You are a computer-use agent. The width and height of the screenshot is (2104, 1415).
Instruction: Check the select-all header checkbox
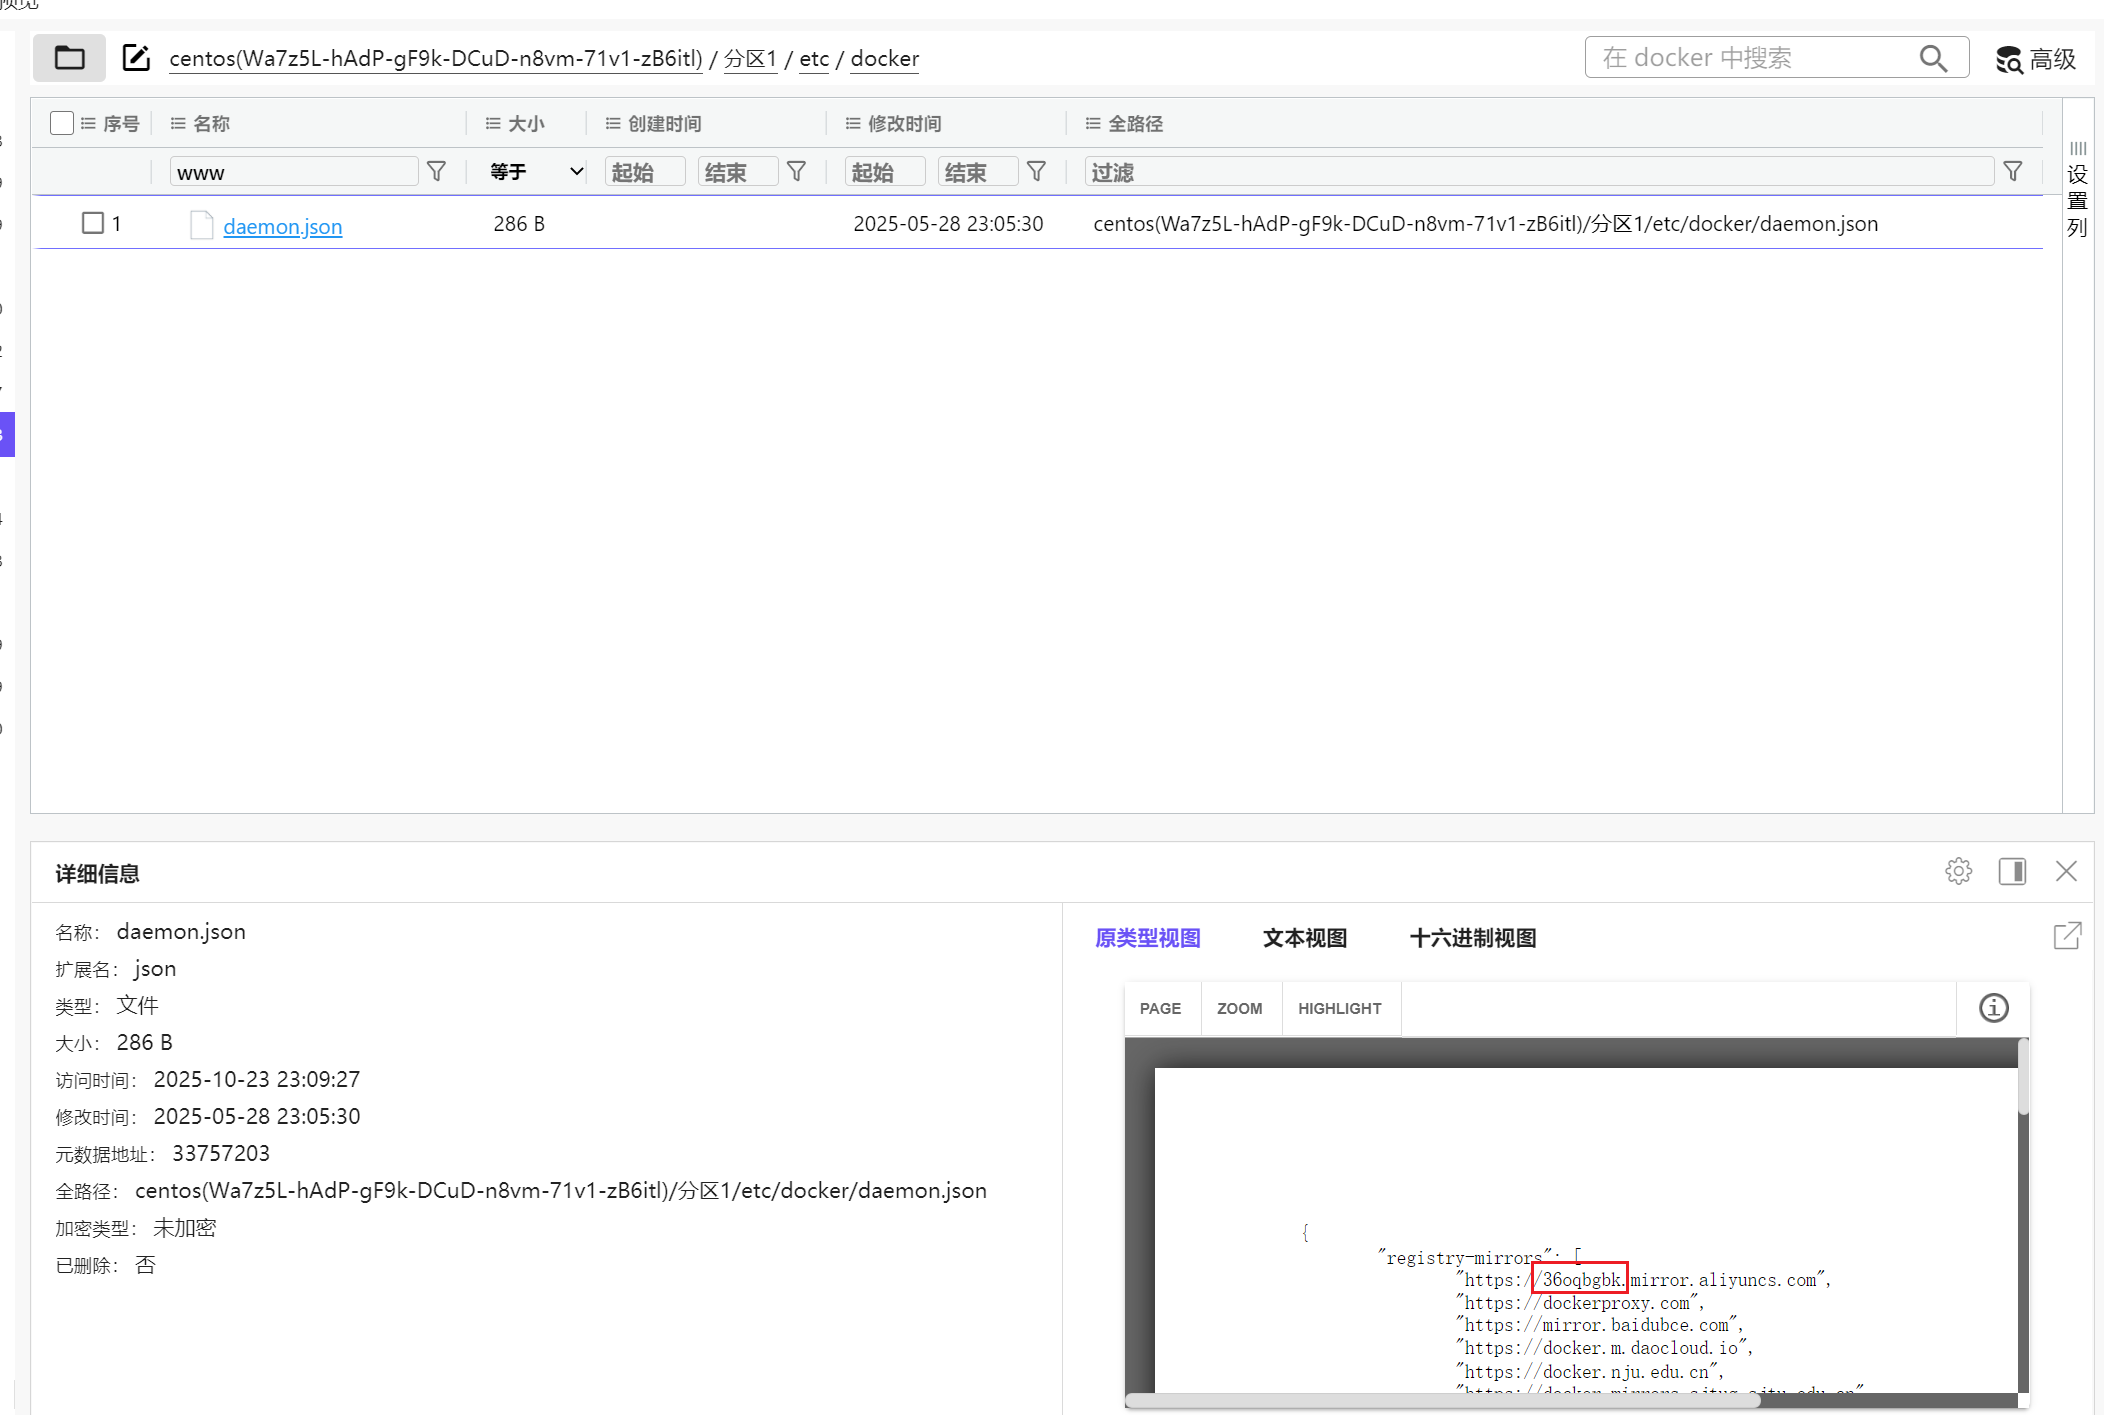(x=62, y=123)
